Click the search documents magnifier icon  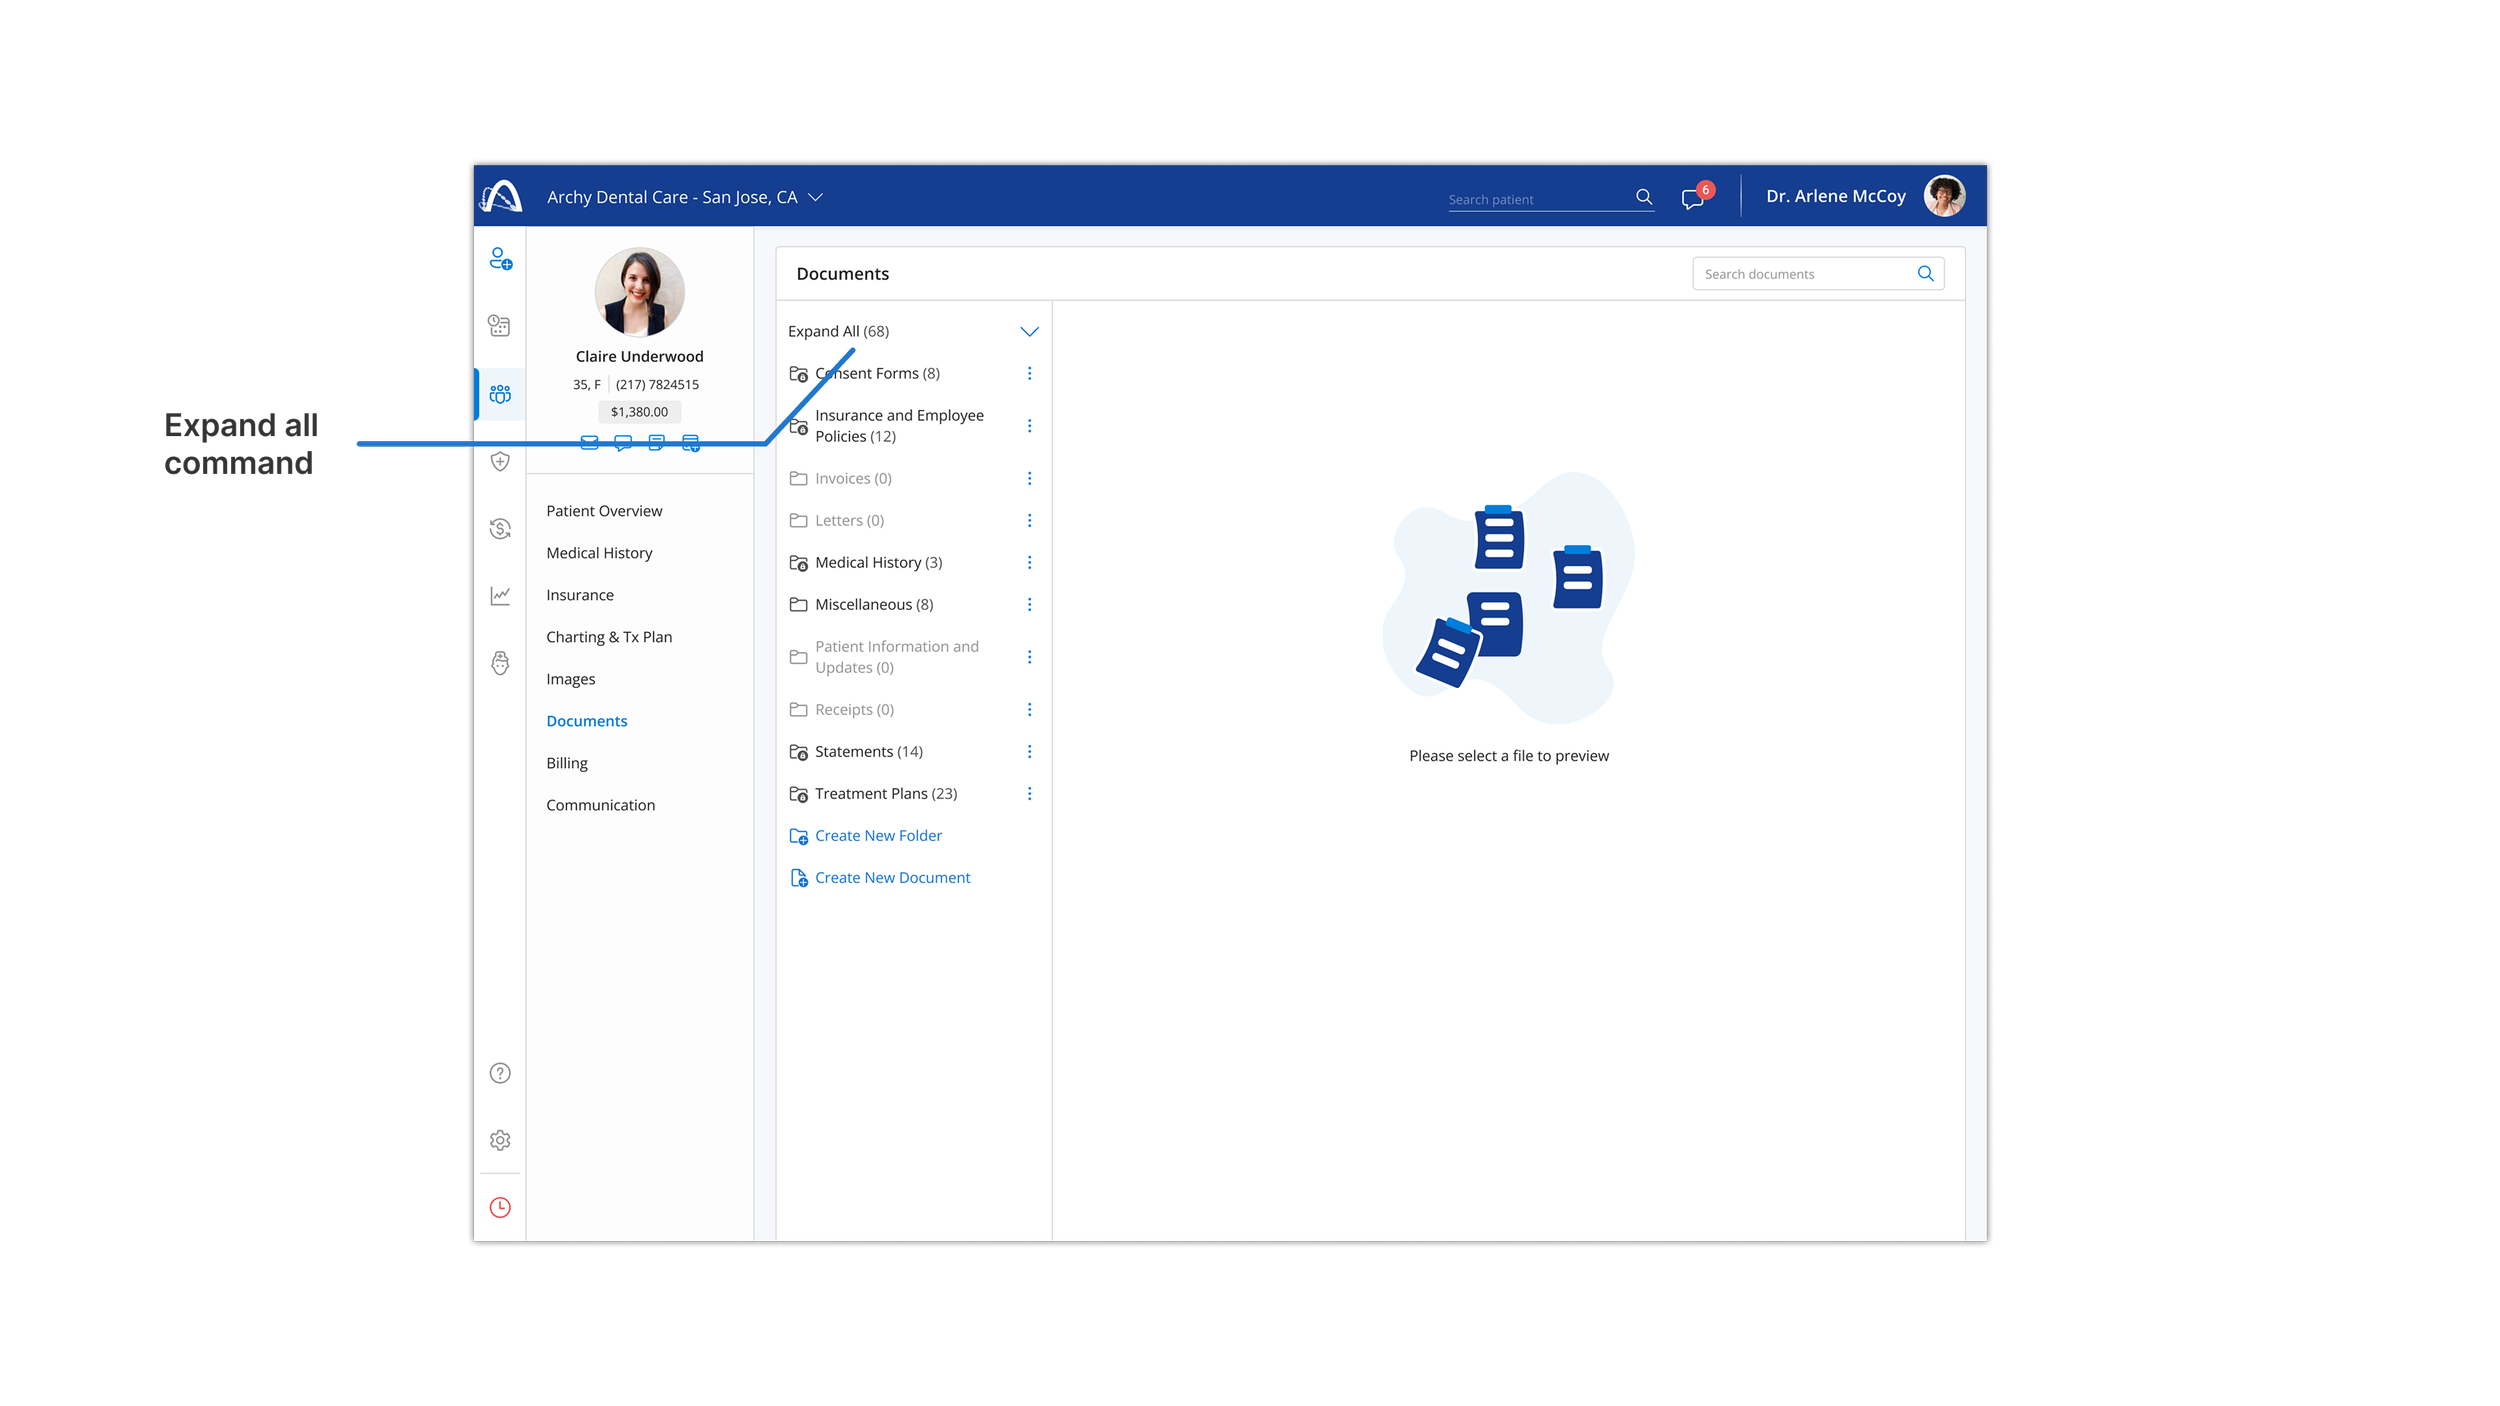tap(1925, 274)
